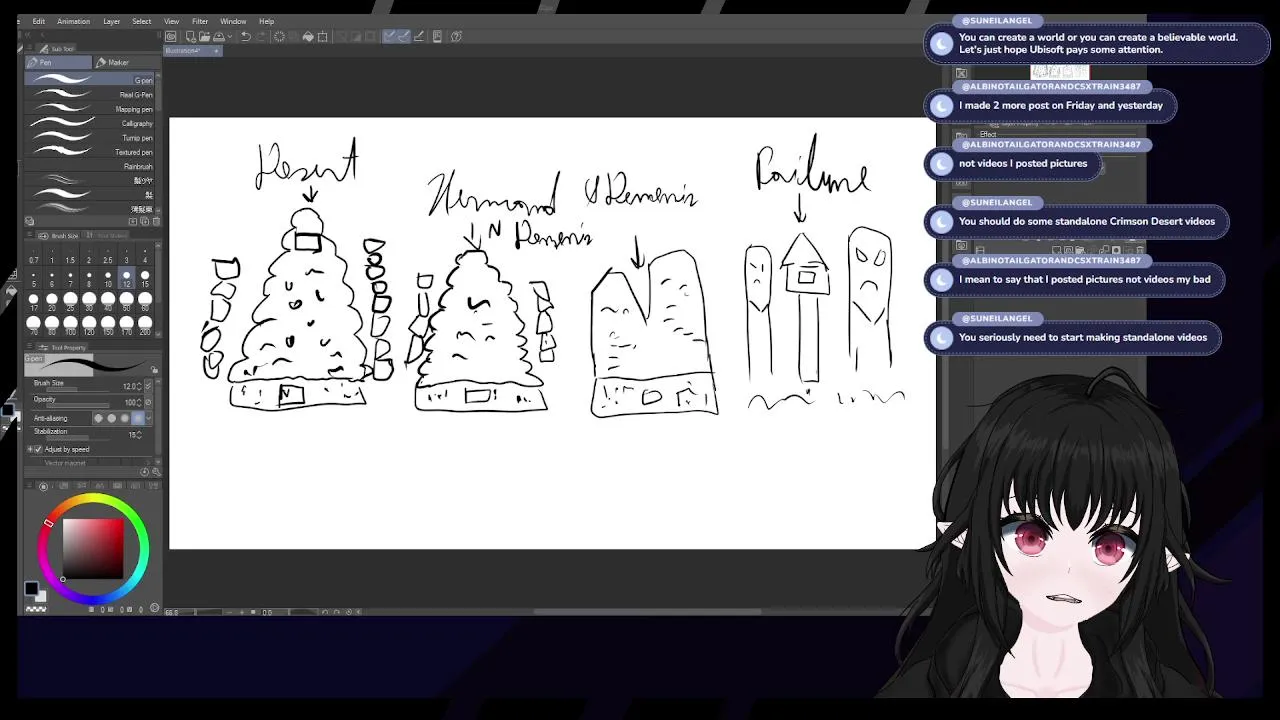Select the main drawing color swatch
The height and width of the screenshot is (720, 1280).
(31, 588)
